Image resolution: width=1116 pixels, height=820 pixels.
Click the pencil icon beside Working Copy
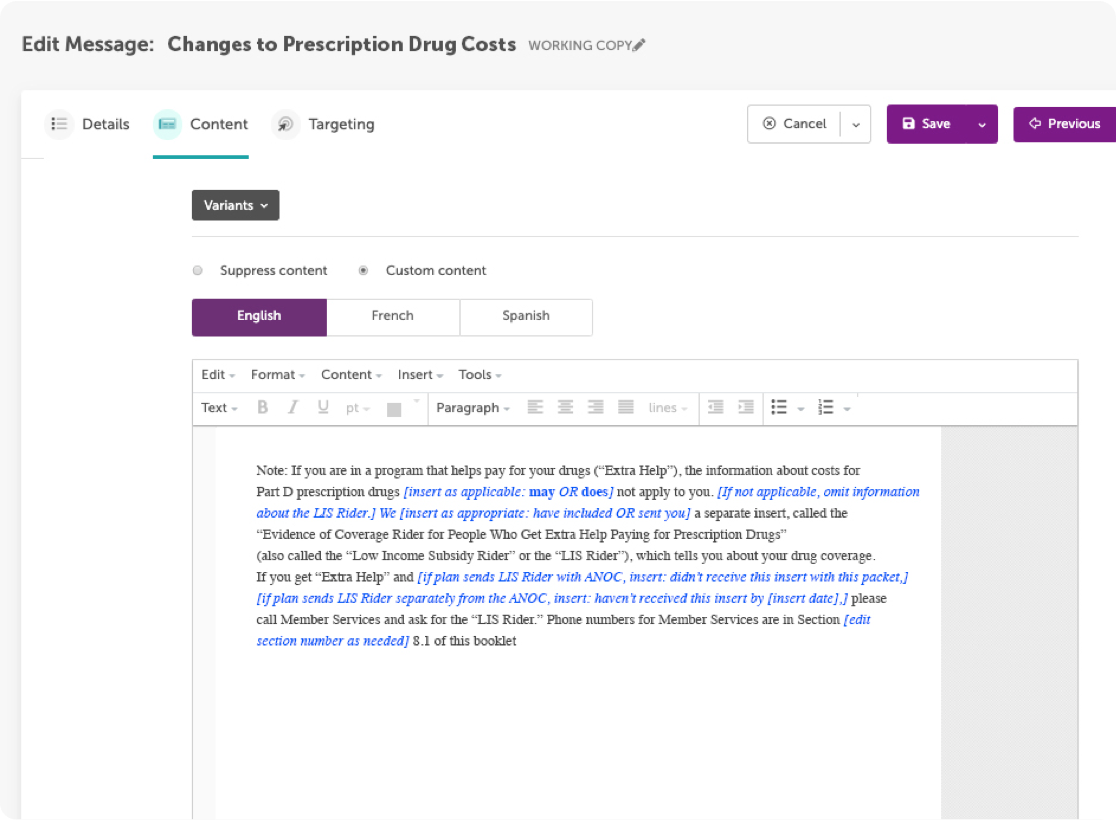[640, 45]
